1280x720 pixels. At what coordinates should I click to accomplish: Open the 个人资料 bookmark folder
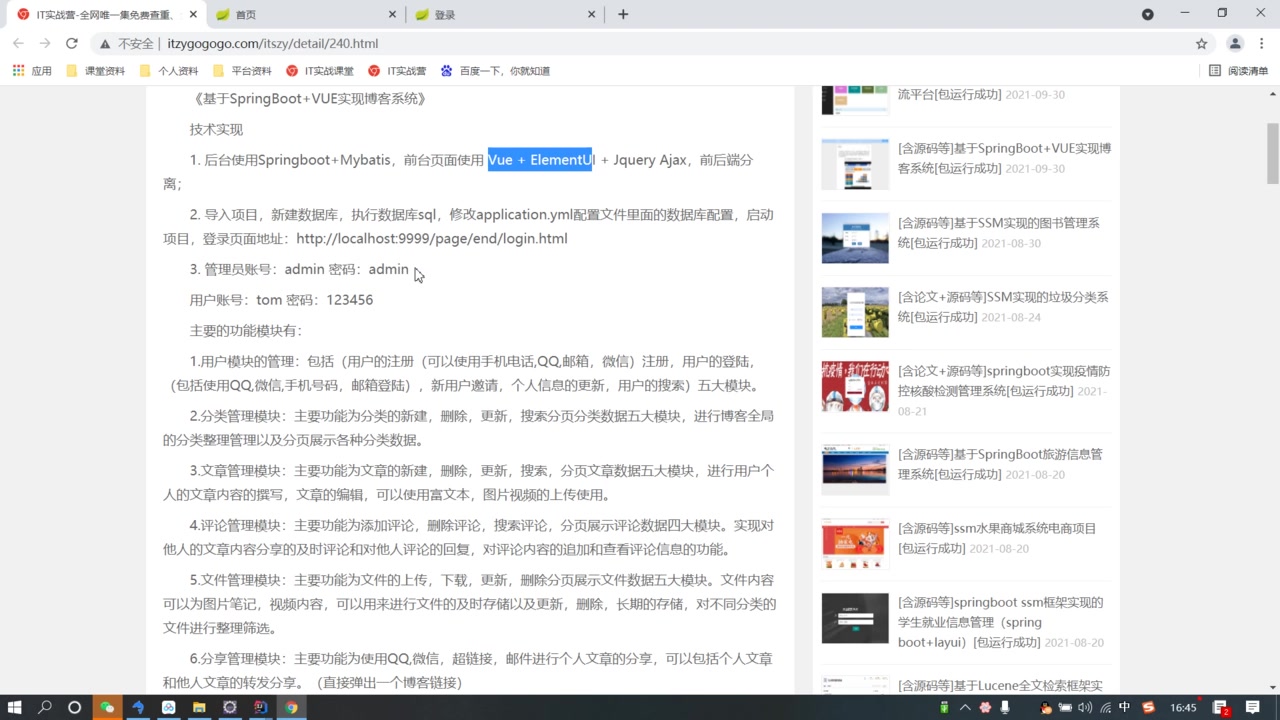(169, 71)
